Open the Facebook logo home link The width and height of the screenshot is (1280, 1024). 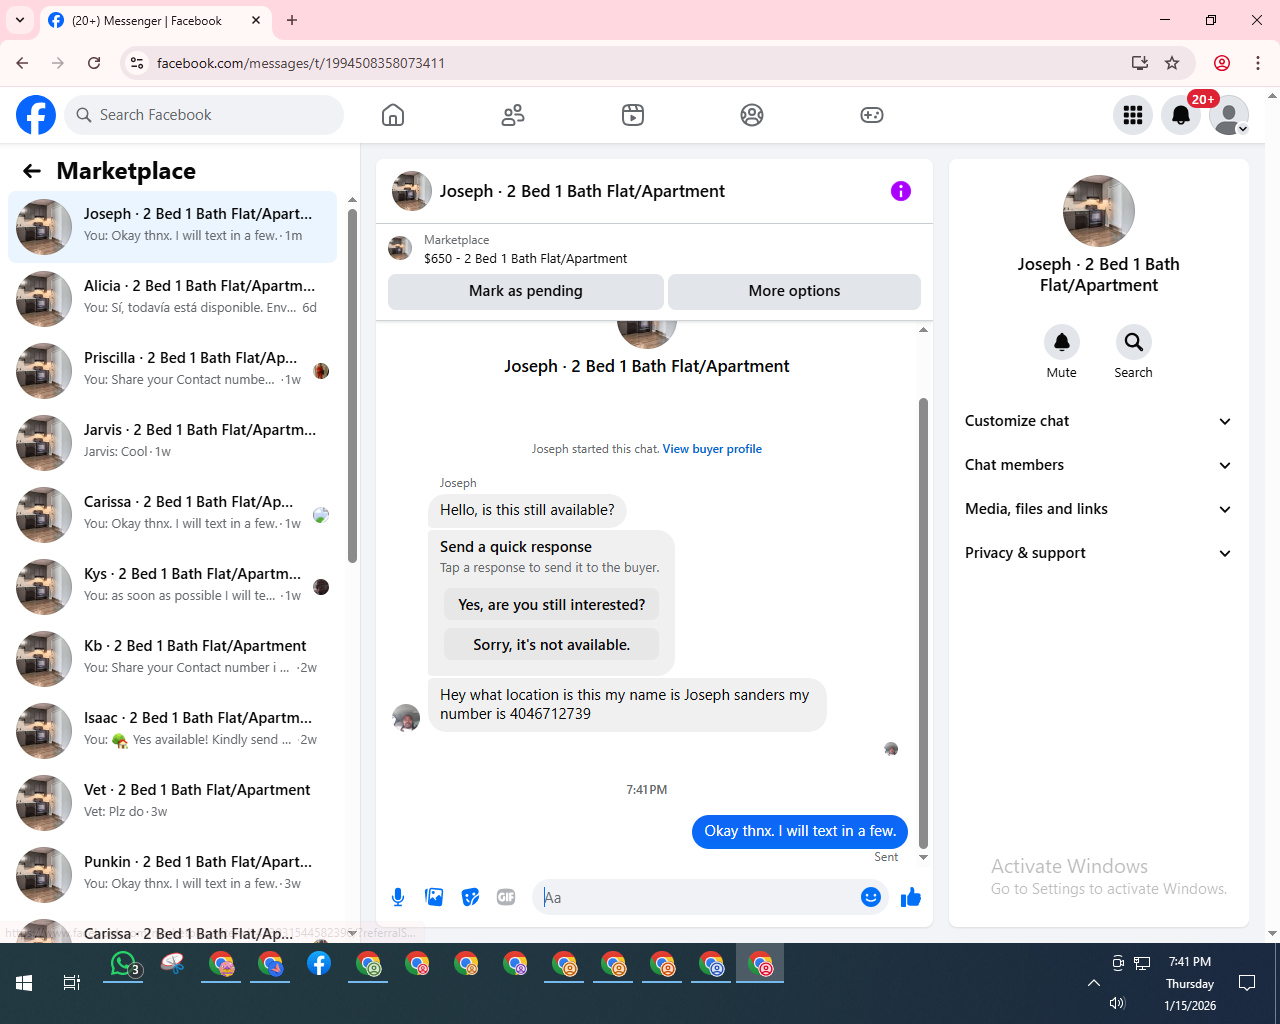36,115
